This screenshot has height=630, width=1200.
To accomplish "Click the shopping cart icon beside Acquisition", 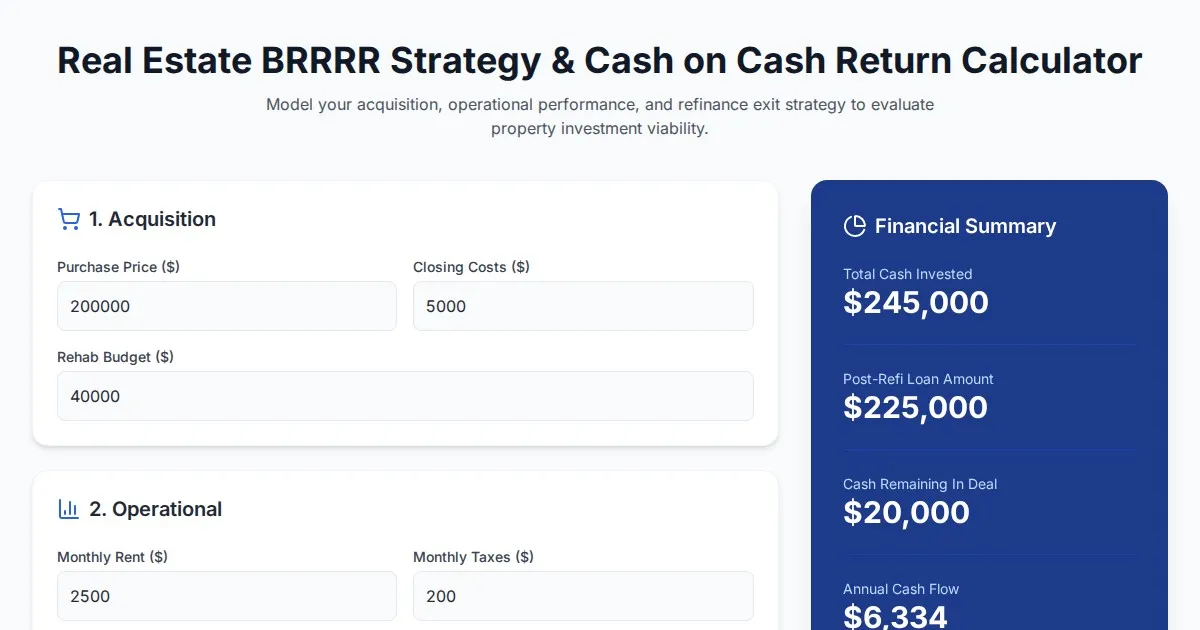I will 69,219.
